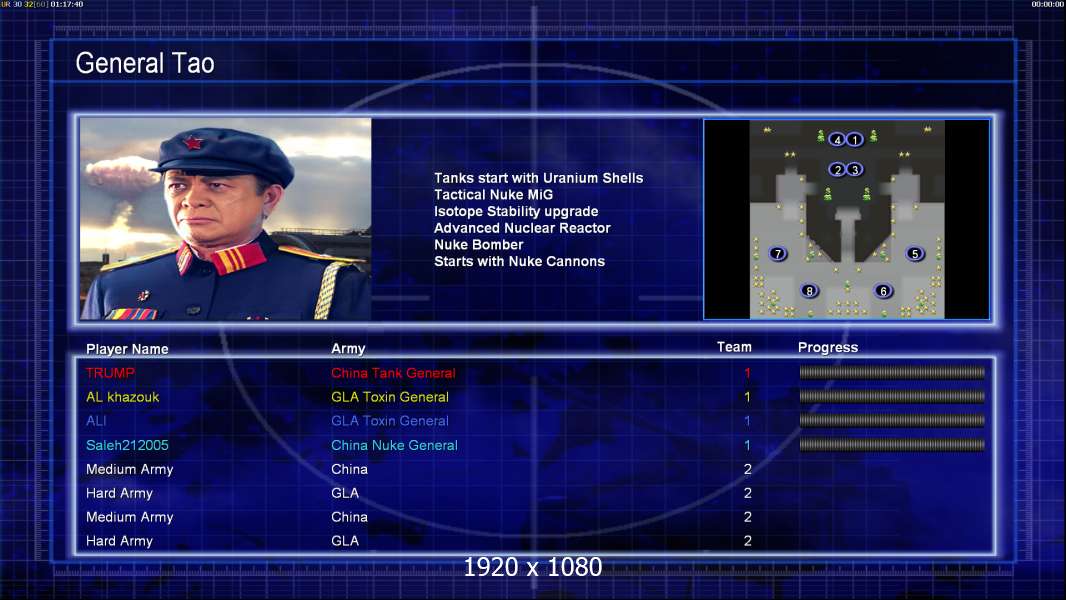Click the "Player Name" column header
This screenshot has width=1066, height=600.
(127, 349)
